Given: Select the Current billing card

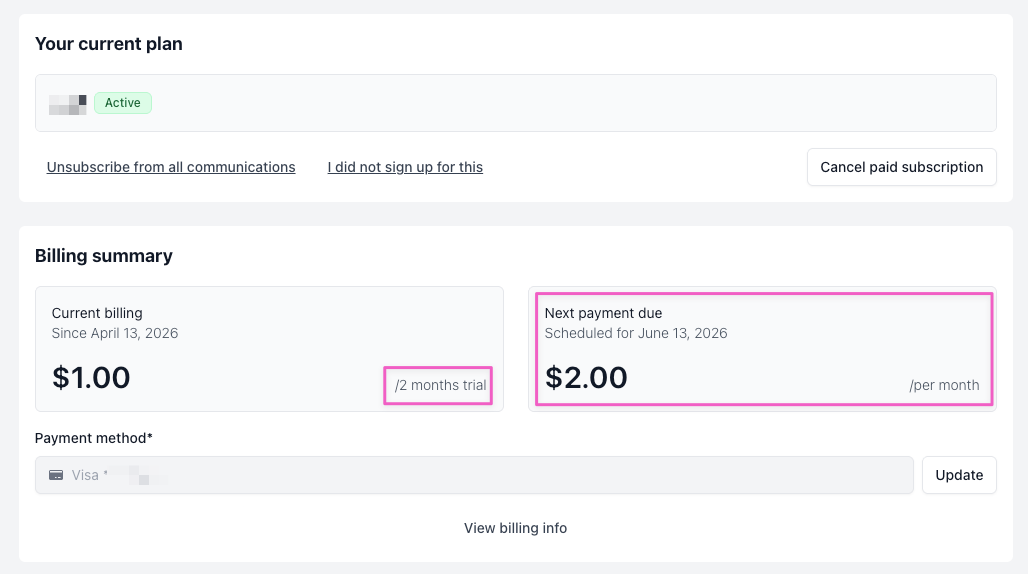Looking at the screenshot, I should 268,348.
